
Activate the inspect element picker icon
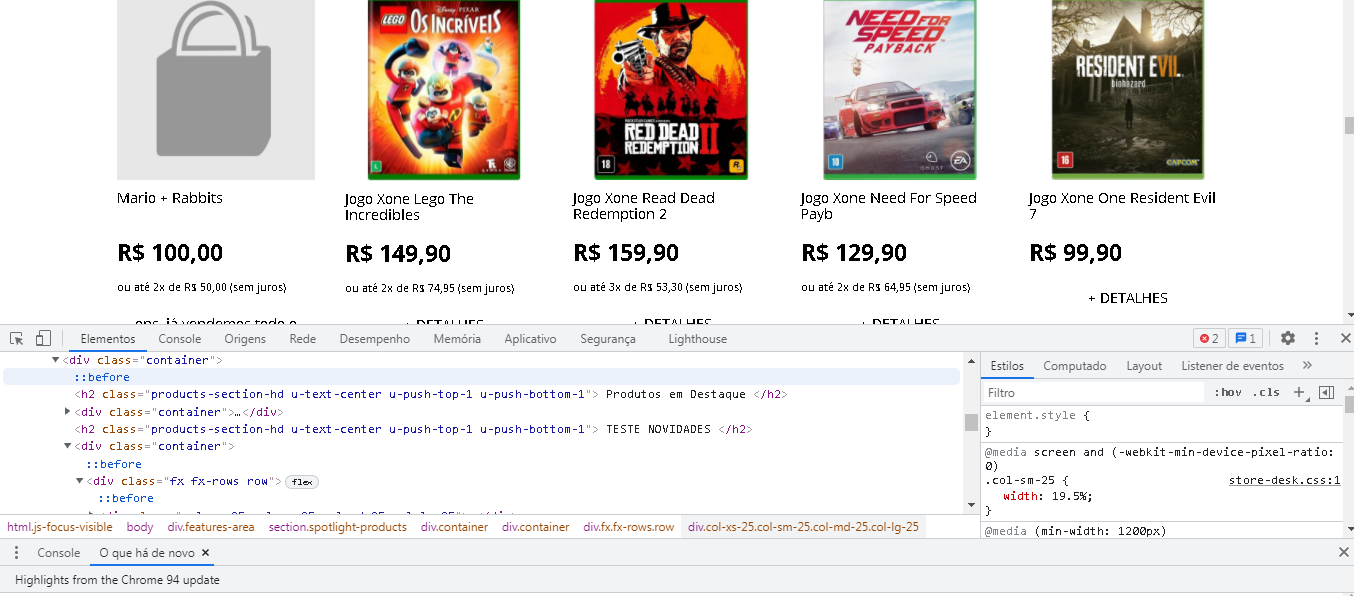click(x=17, y=339)
